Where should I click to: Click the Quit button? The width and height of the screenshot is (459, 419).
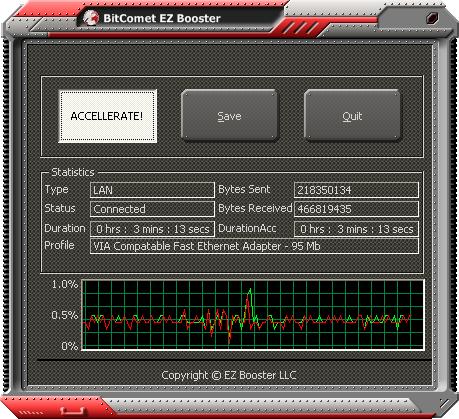coord(352,116)
